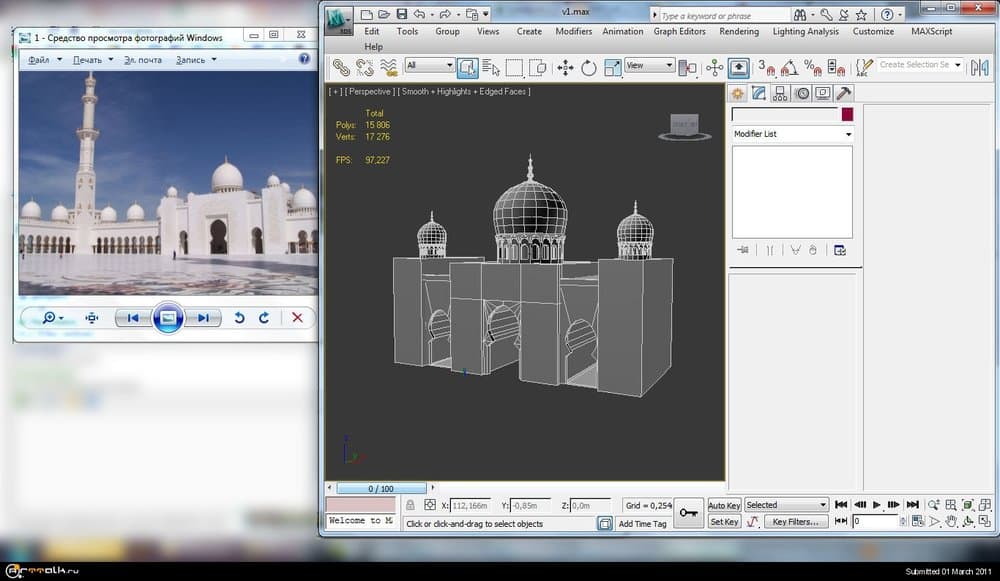Toggle the 3D Snaps button
This screenshot has width=1000, height=581.
[766, 67]
